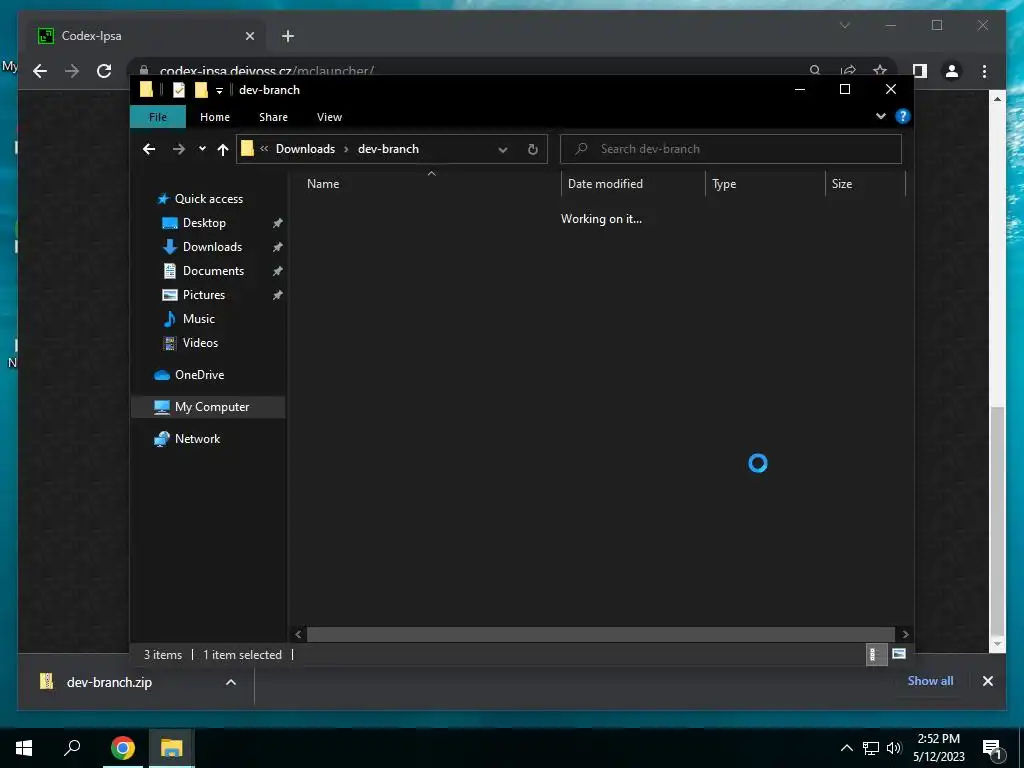The height and width of the screenshot is (768, 1024).
Task: Click Properties quick access toolbar icon
Action: click(178, 90)
